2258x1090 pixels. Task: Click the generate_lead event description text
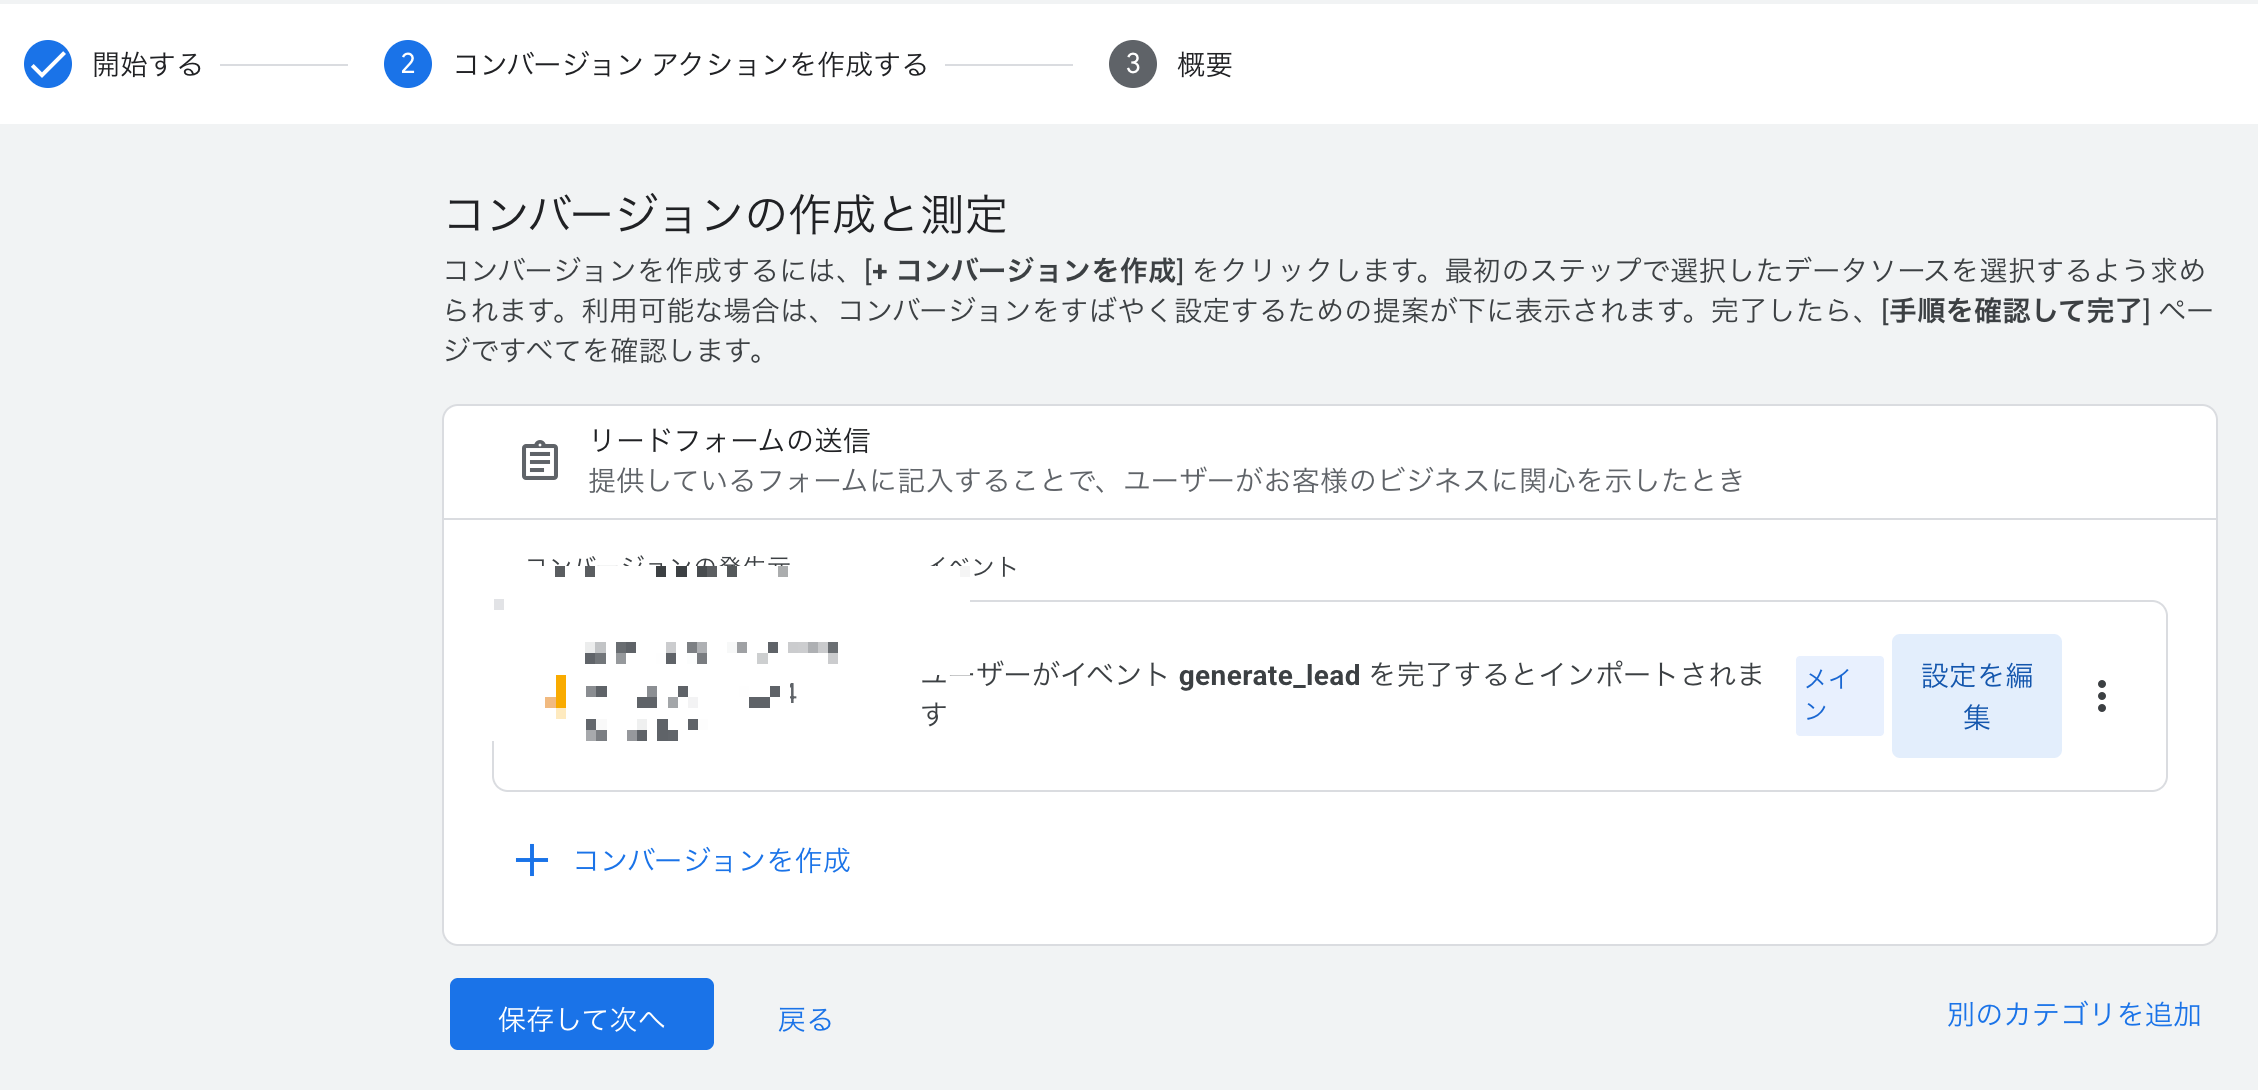click(1342, 694)
